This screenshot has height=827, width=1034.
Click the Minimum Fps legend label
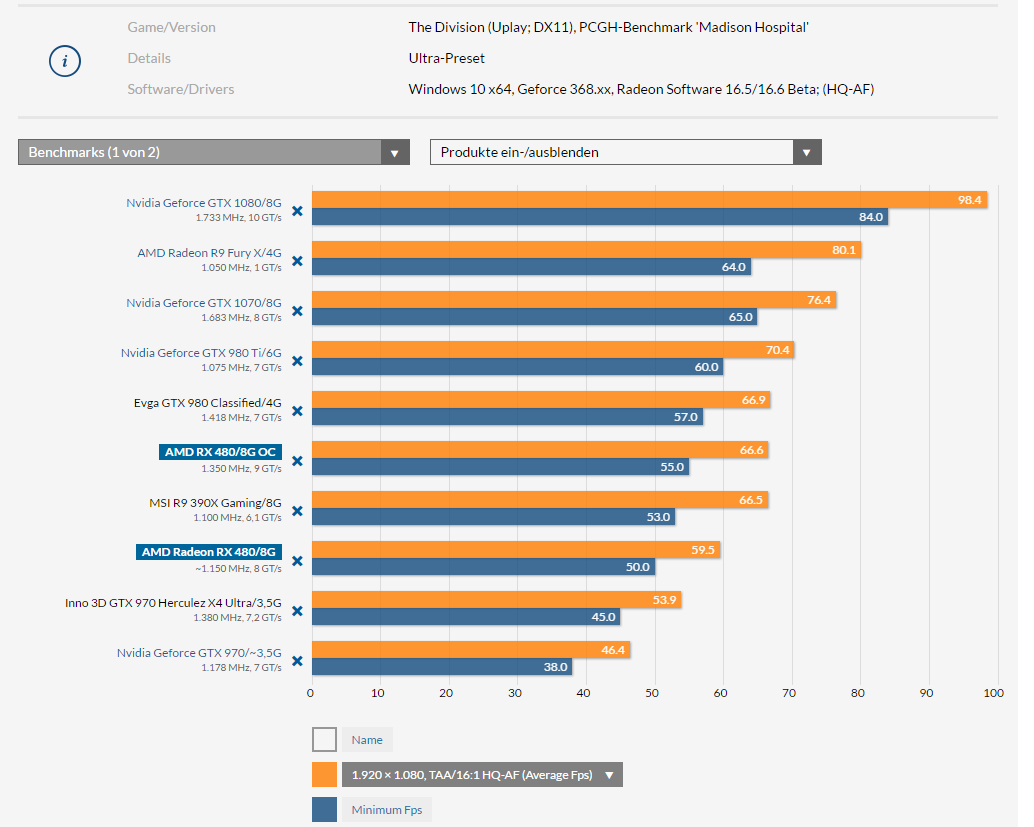[x=386, y=810]
